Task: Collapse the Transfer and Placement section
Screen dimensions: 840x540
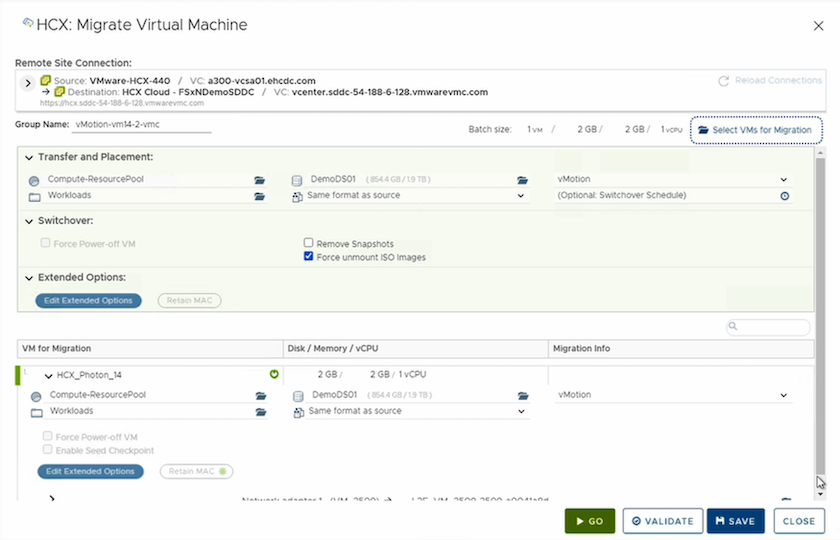Action: click(x=28, y=158)
